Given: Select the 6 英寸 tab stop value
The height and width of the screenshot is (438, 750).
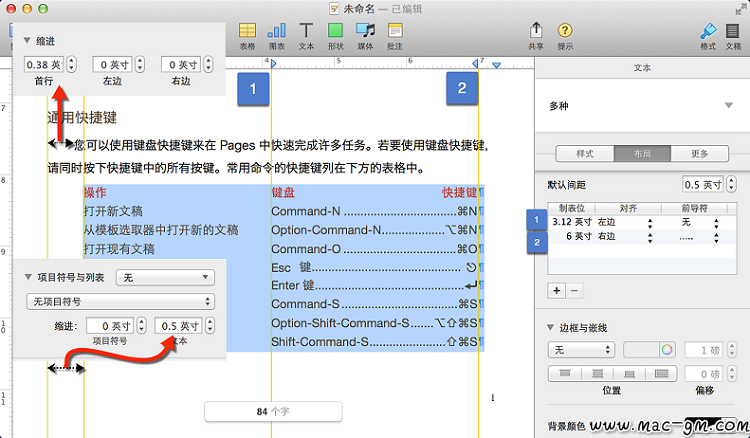Looking at the screenshot, I should (x=579, y=236).
